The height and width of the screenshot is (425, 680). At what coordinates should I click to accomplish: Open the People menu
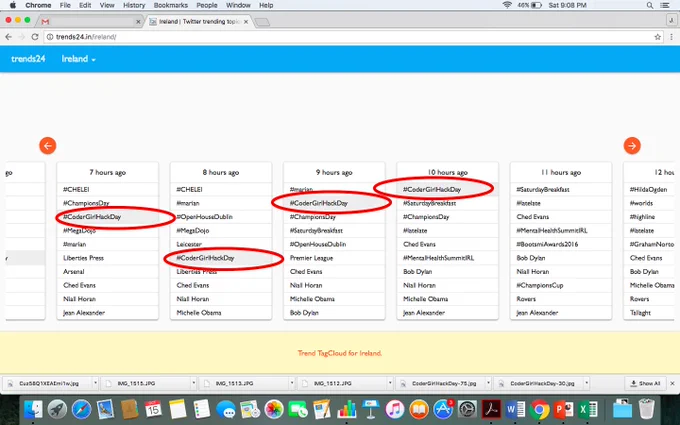click(207, 5)
